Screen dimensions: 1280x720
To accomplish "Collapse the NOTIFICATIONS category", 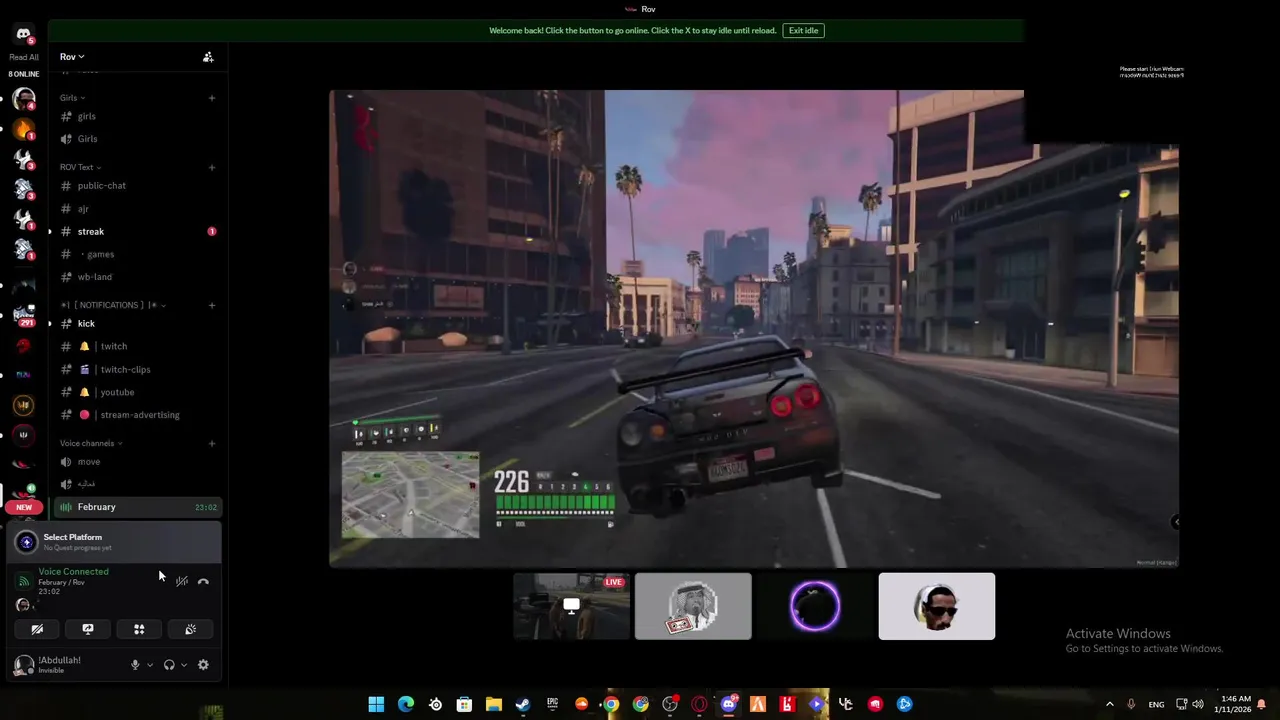I will pos(113,305).
